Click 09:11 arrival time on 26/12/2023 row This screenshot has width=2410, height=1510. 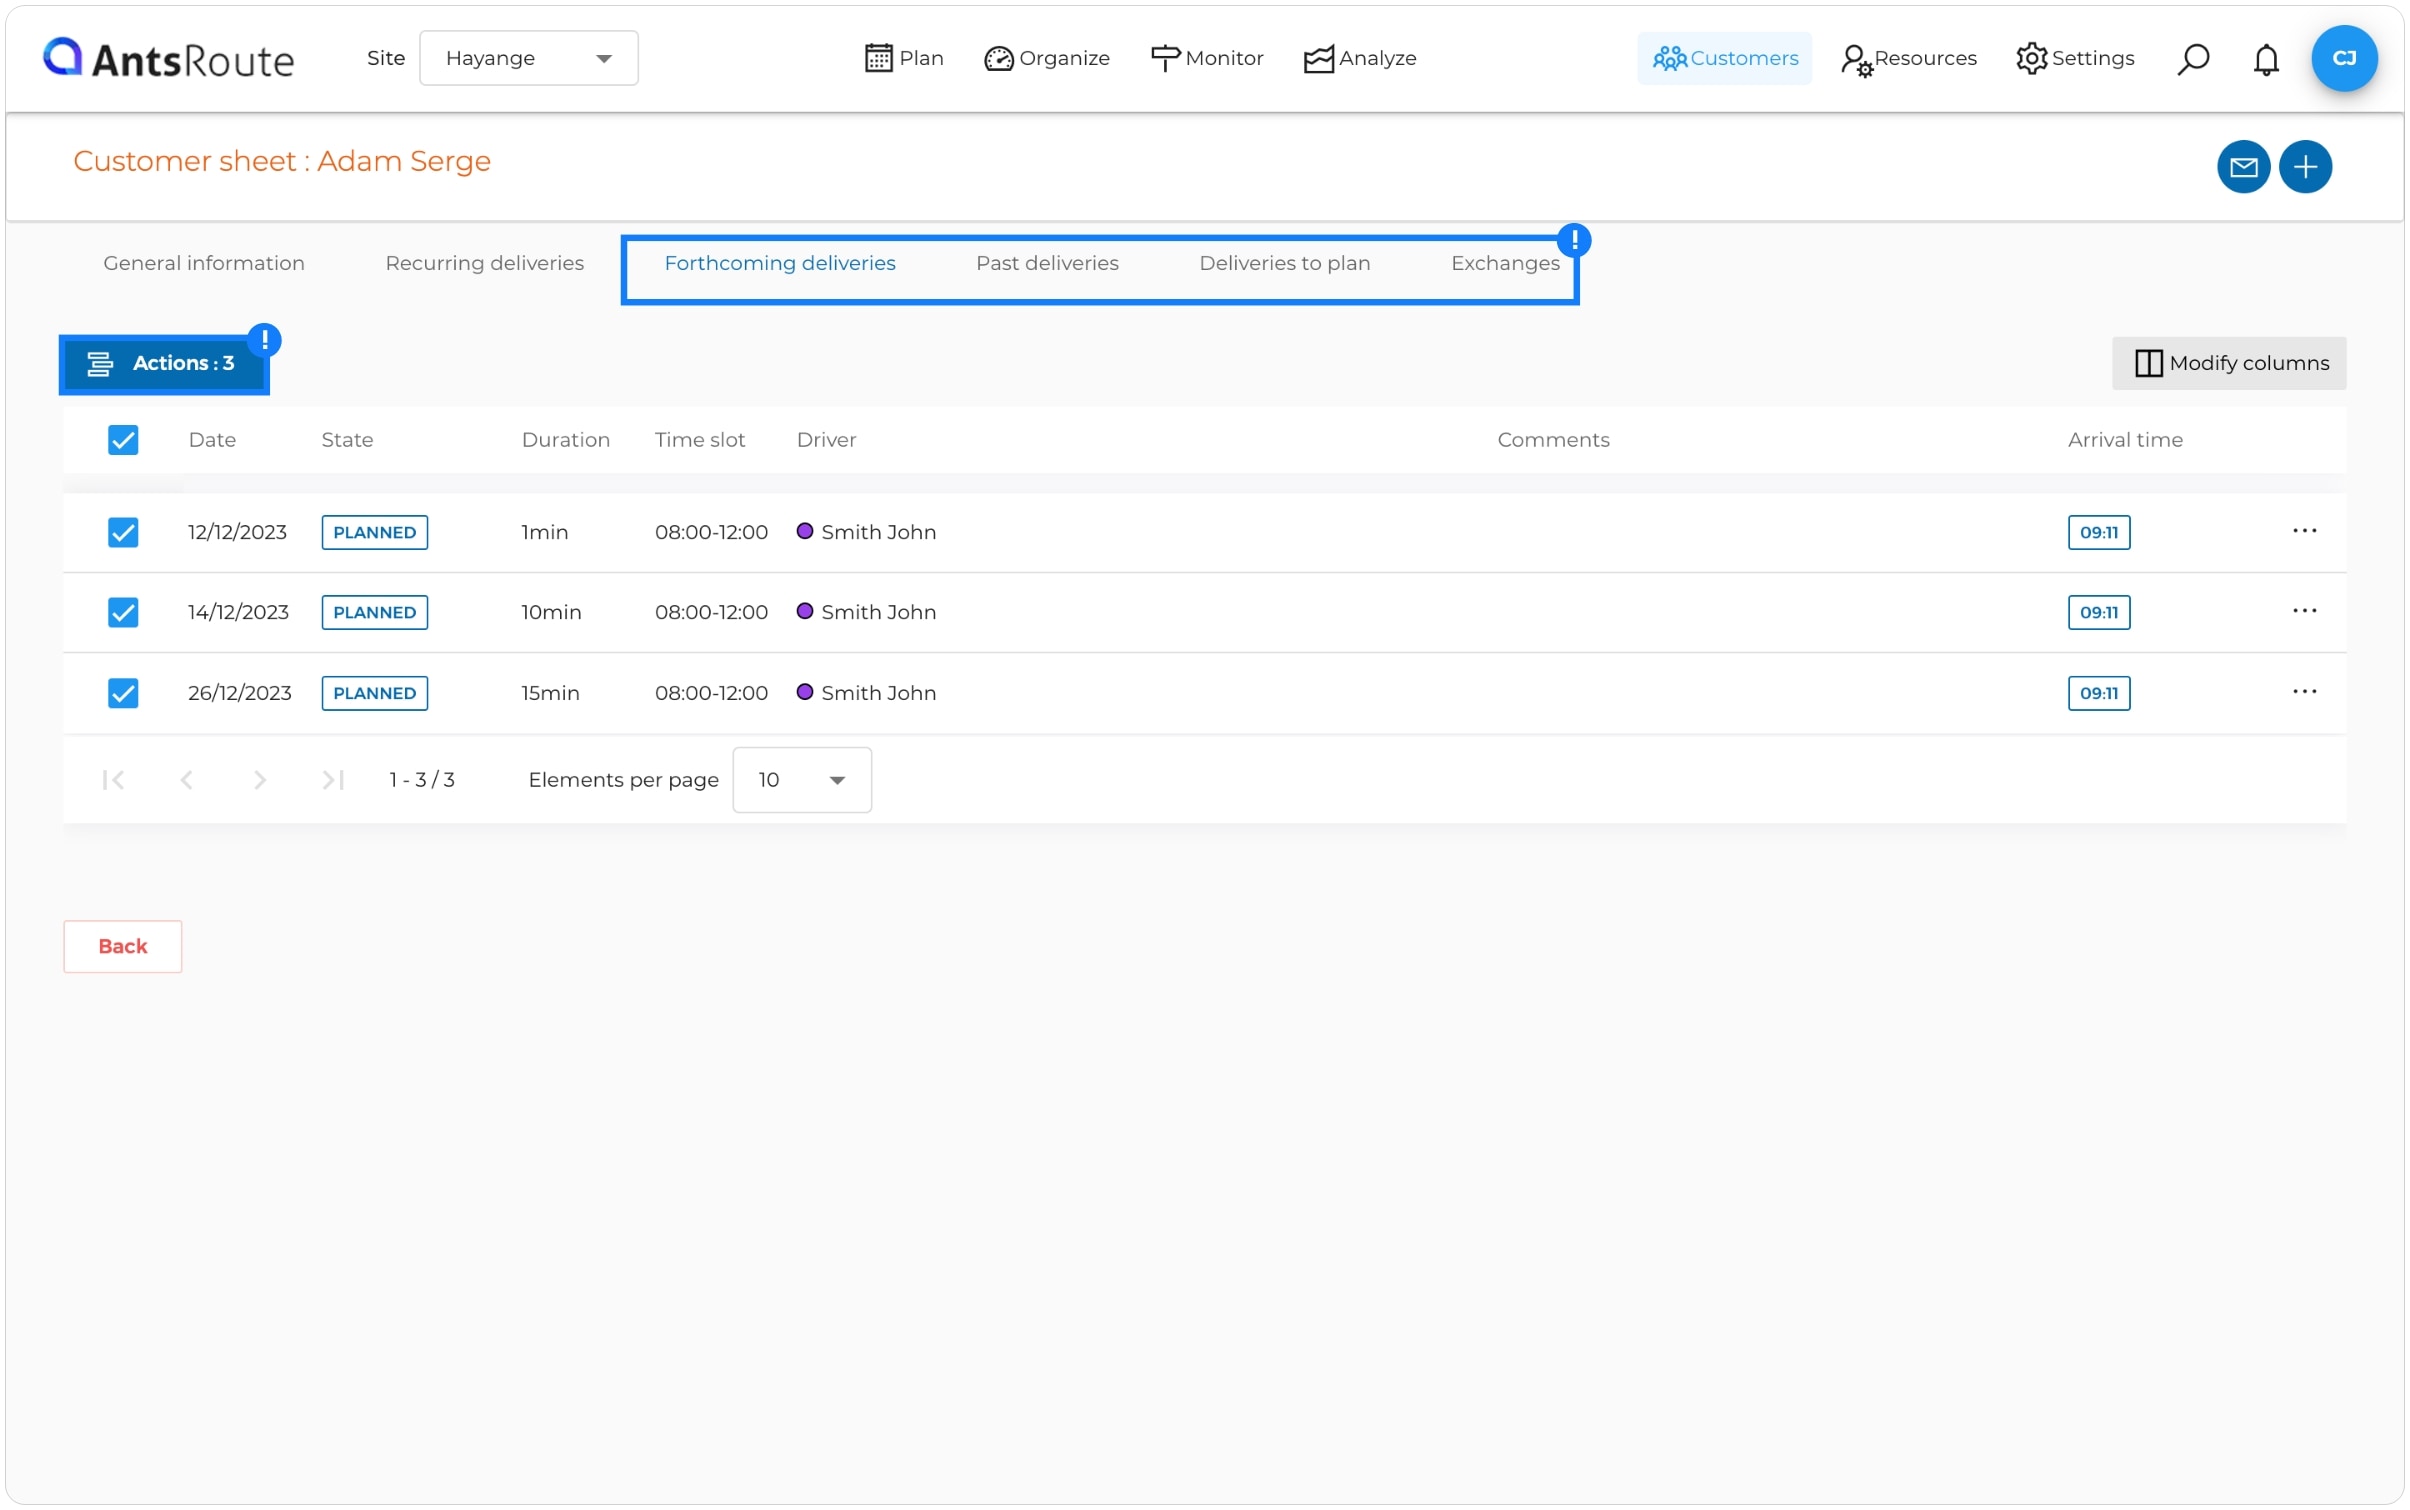(x=2098, y=693)
